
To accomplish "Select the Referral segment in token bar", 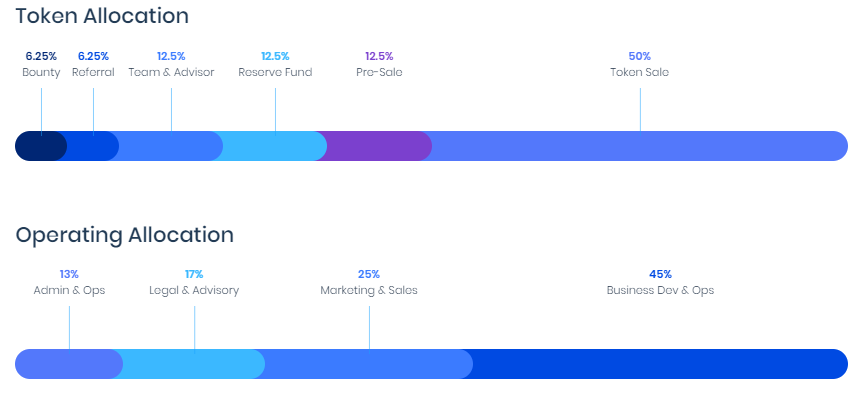I will pos(93,146).
